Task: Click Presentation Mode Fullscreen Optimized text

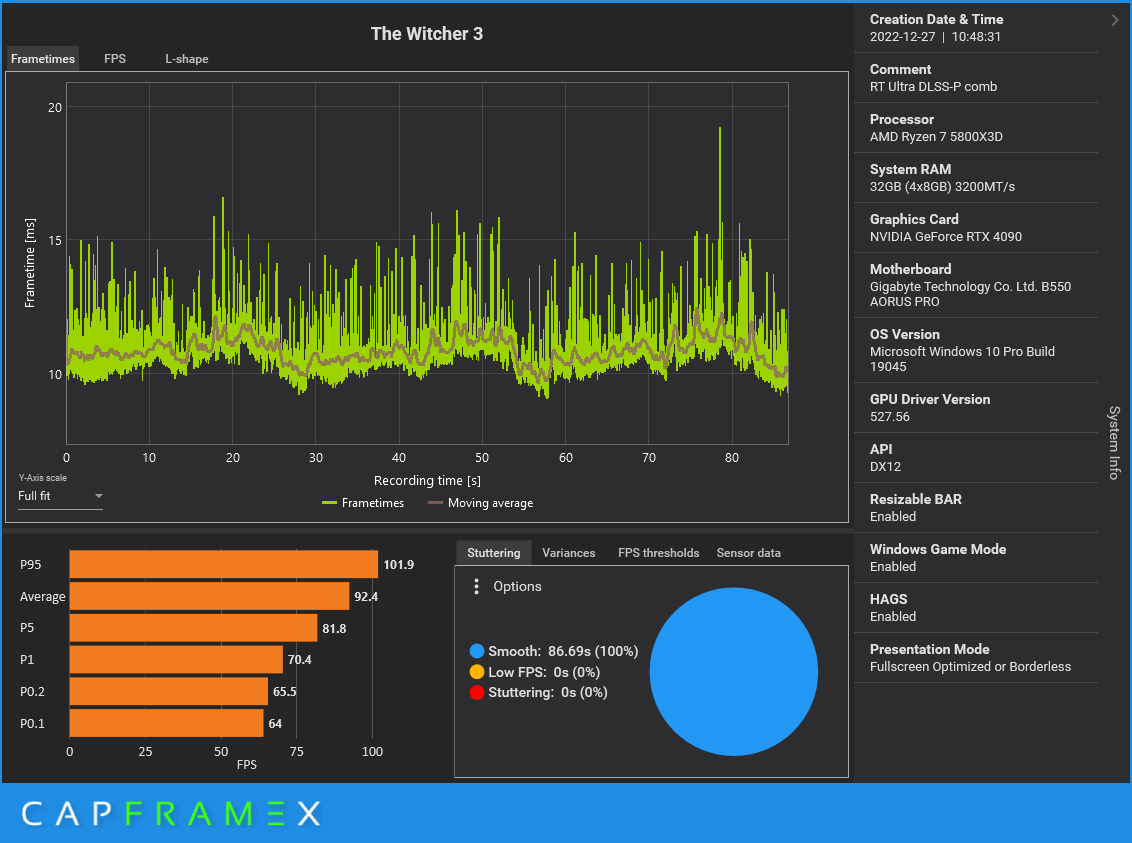Action: [970, 667]
